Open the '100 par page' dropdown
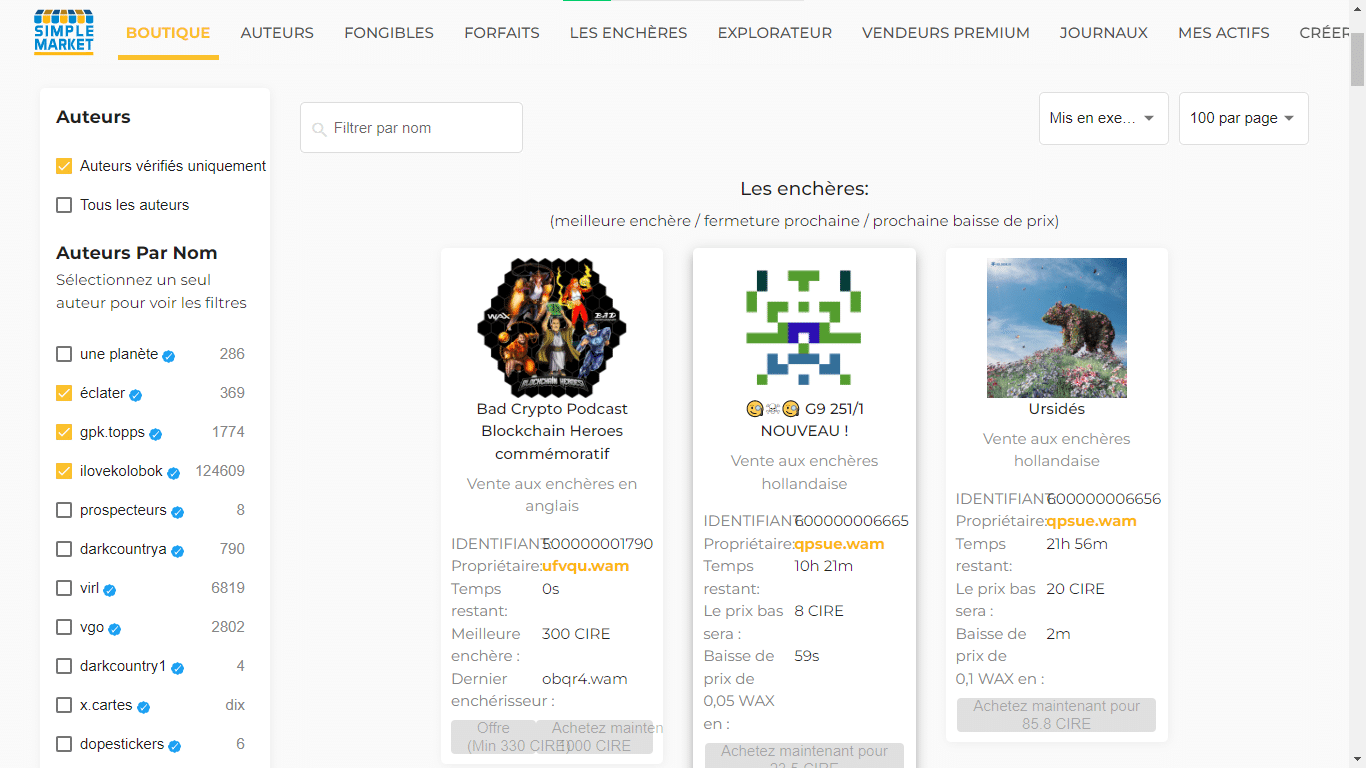 (x=1244, y=118)
